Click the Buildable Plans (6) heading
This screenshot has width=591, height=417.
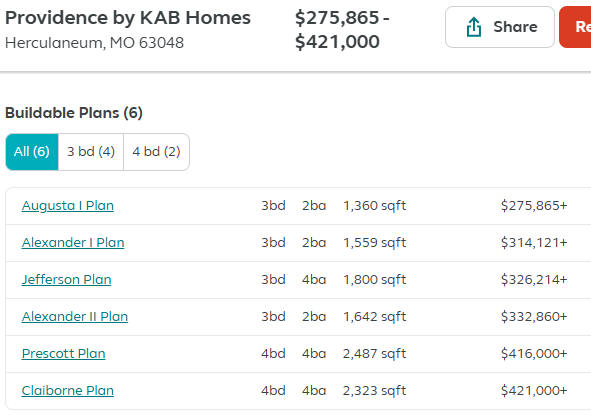point(74,113)
